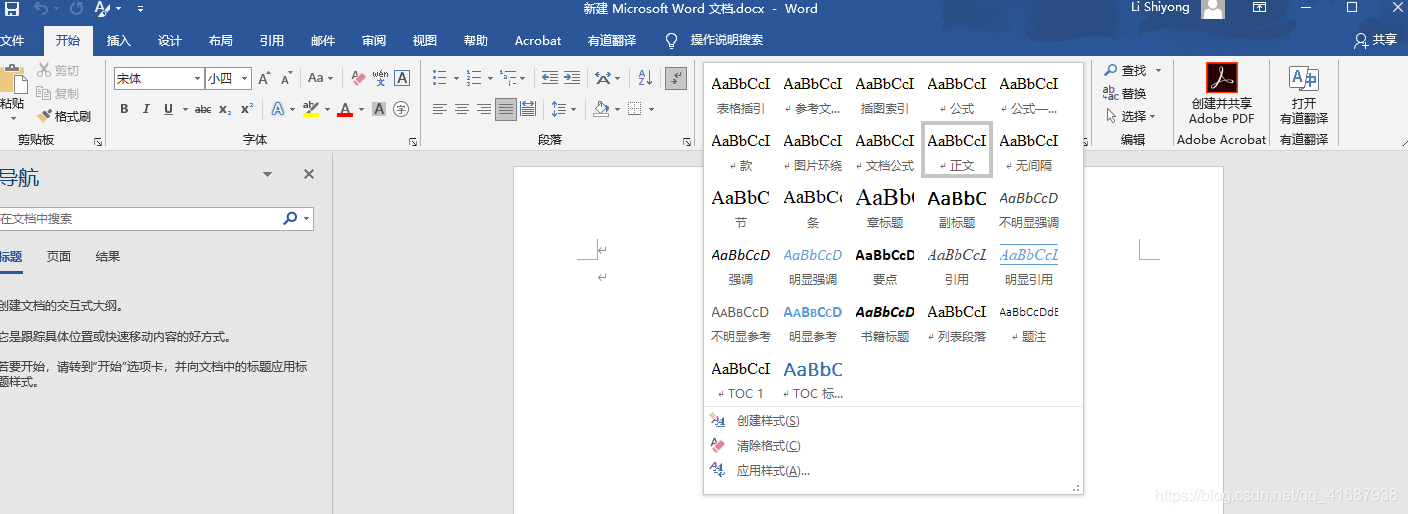Click the line spacing icon
The image size is (1408, 514).
pyautogui.click(x=558, y=109)
